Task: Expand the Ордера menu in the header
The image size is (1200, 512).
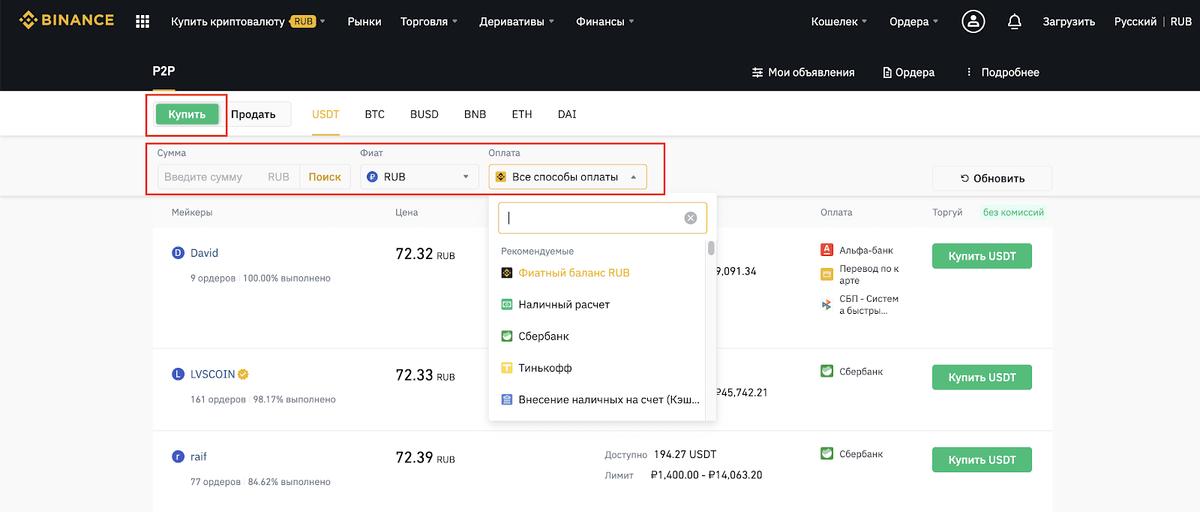Action: pos(914,21)
